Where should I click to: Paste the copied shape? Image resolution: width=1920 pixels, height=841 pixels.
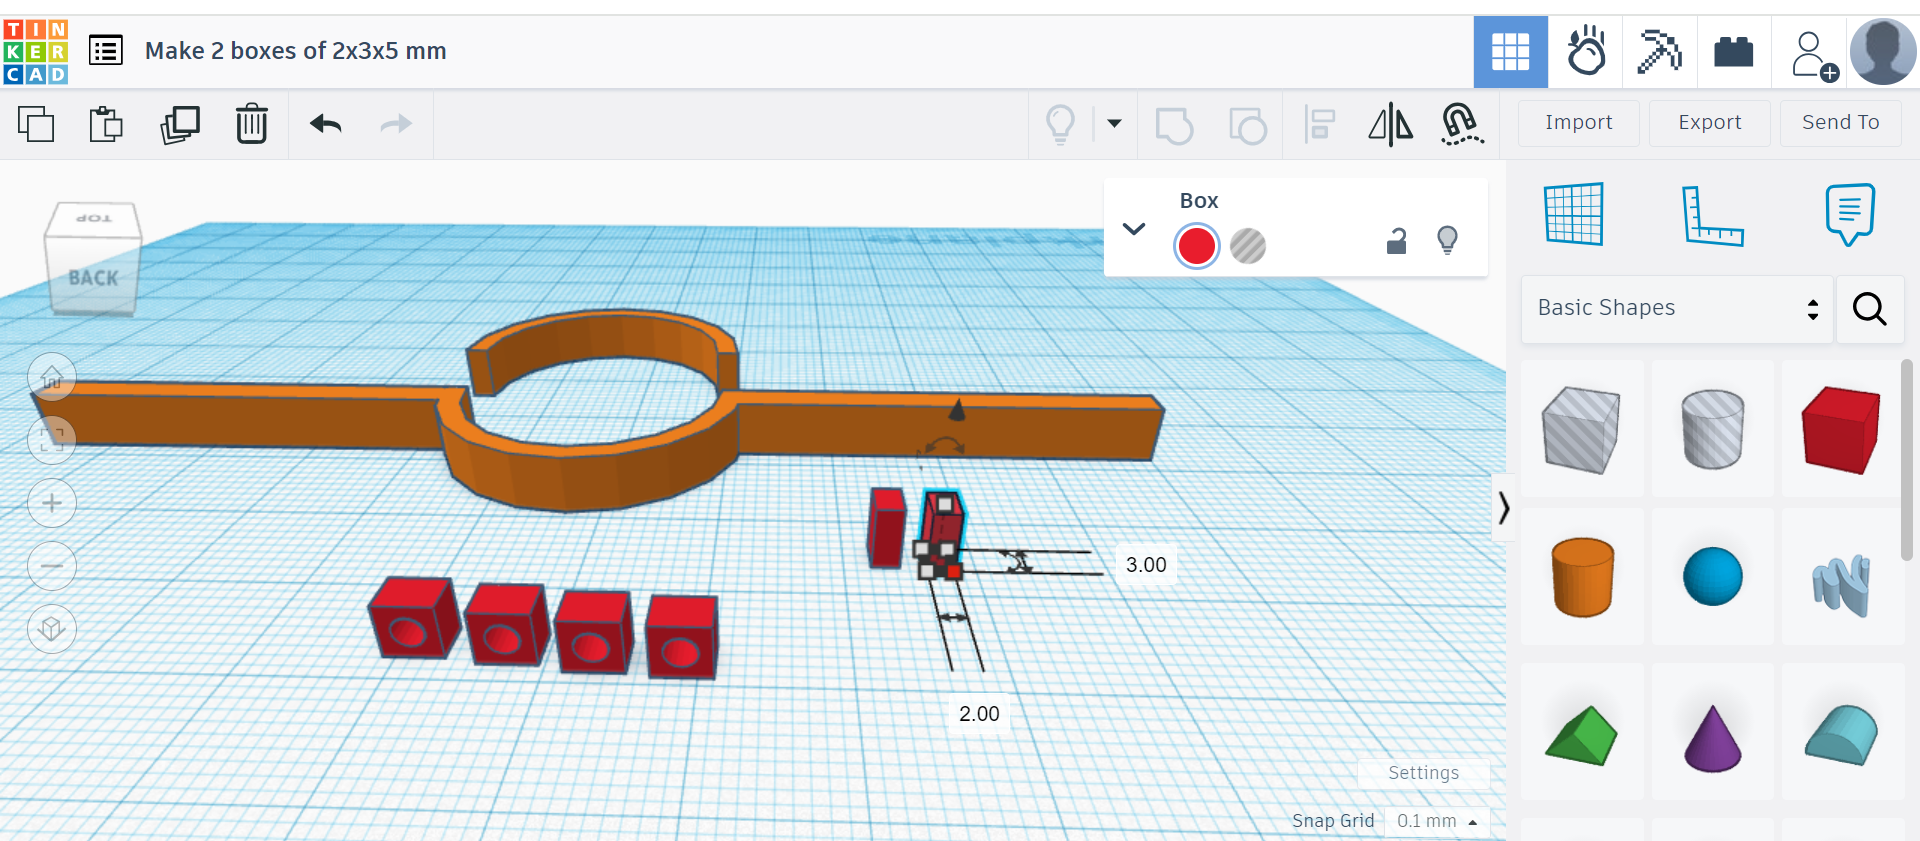[106, 124]
